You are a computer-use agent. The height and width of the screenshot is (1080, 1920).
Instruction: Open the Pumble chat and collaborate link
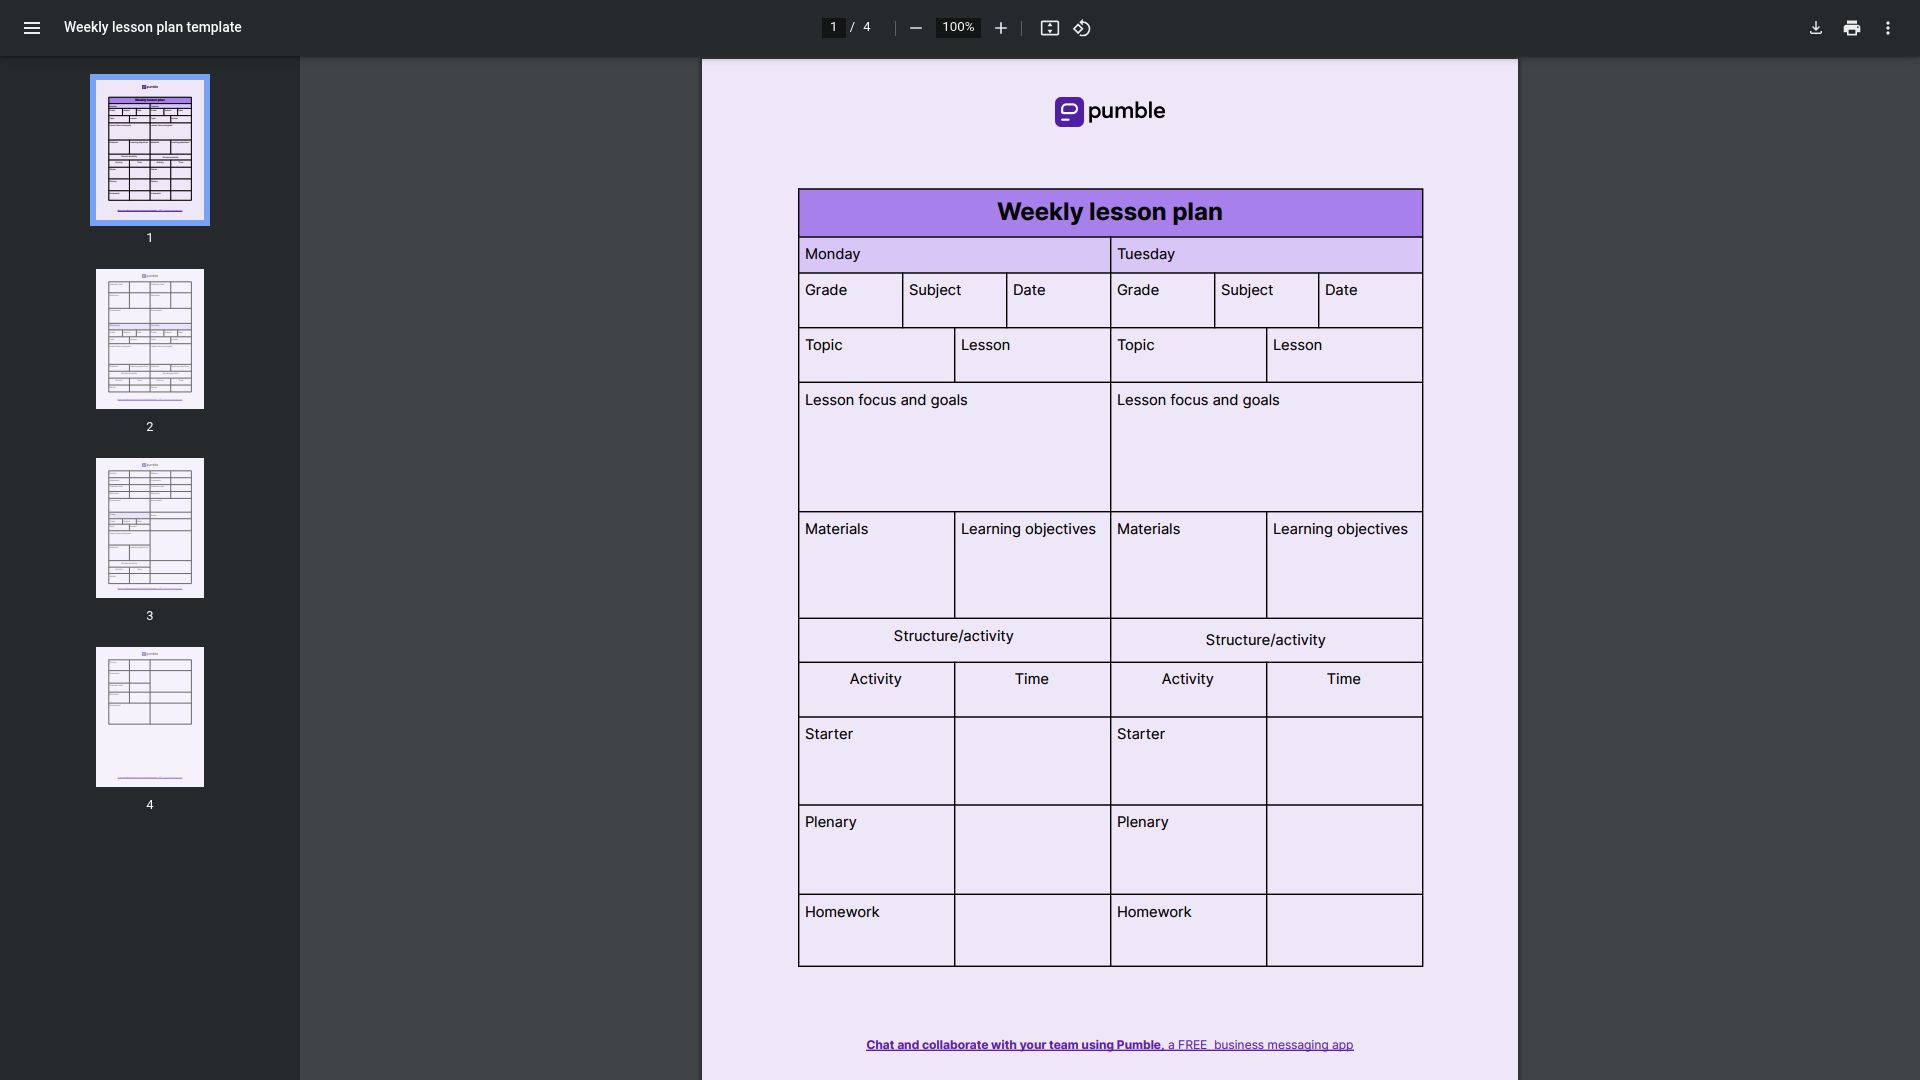(1110, 1045)
